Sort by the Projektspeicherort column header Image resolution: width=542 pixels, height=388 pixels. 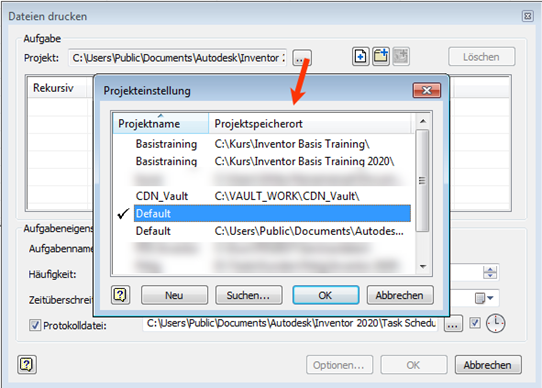tap(310, 123)
